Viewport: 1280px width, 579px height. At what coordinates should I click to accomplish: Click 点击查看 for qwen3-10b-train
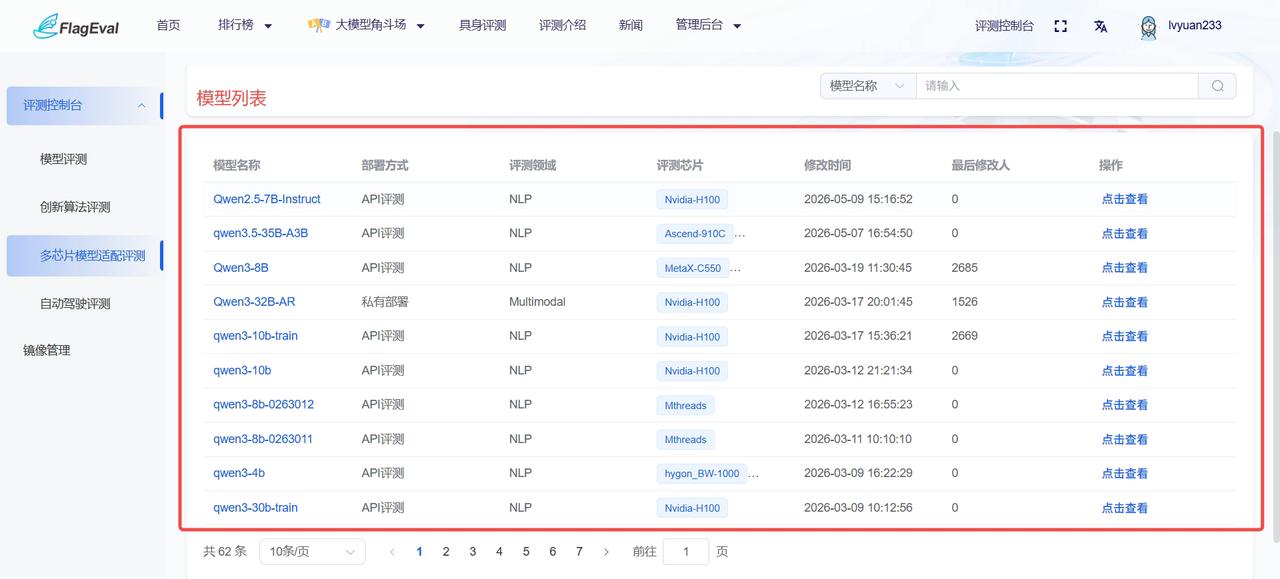[1125, 336]
